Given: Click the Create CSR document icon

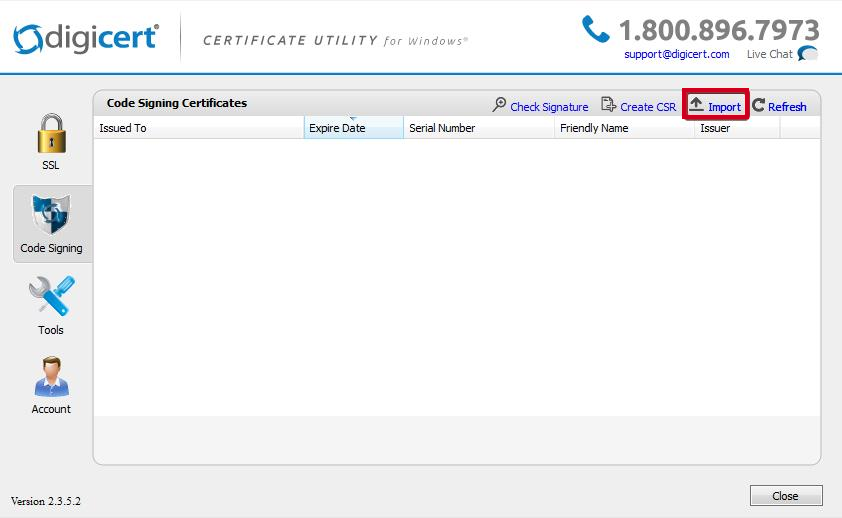Looking at the screenshot, I should (608, 105).
